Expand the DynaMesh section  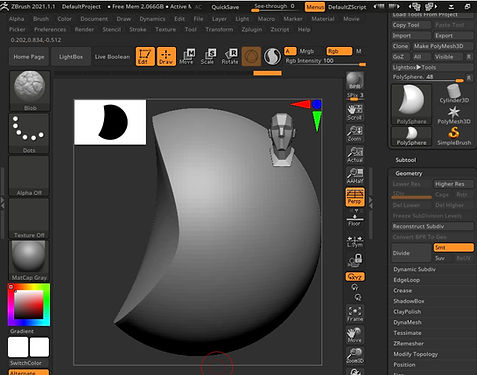[x=407, y=322]
